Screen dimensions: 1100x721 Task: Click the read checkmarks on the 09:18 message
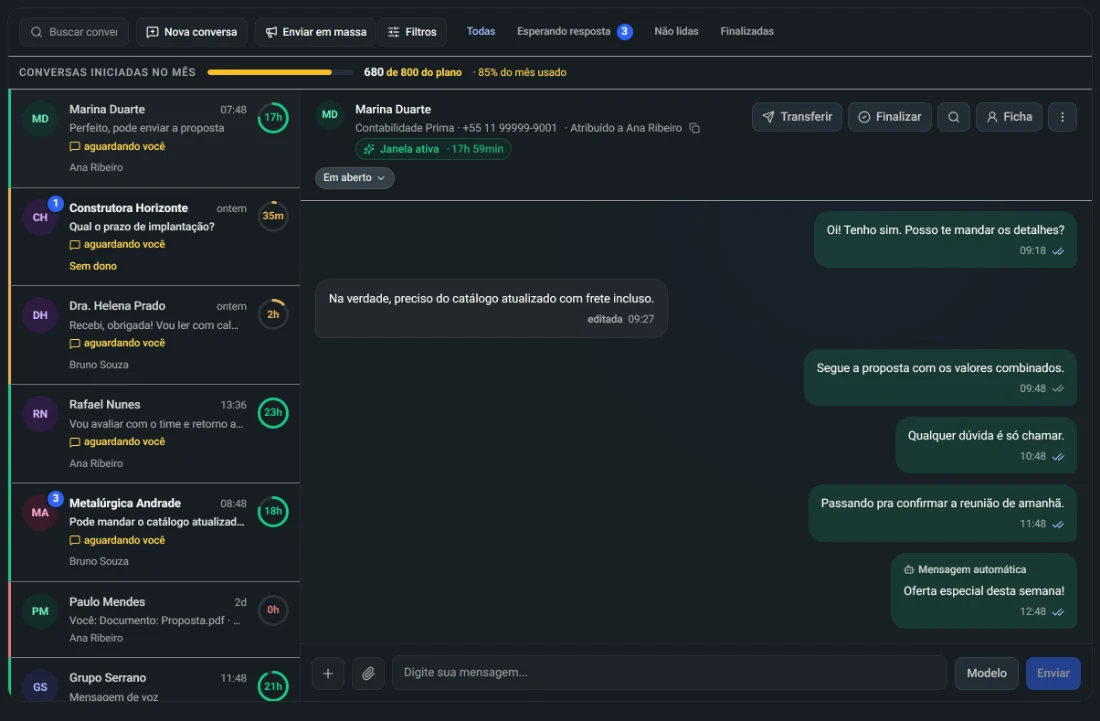click(x=1058, y=251)
